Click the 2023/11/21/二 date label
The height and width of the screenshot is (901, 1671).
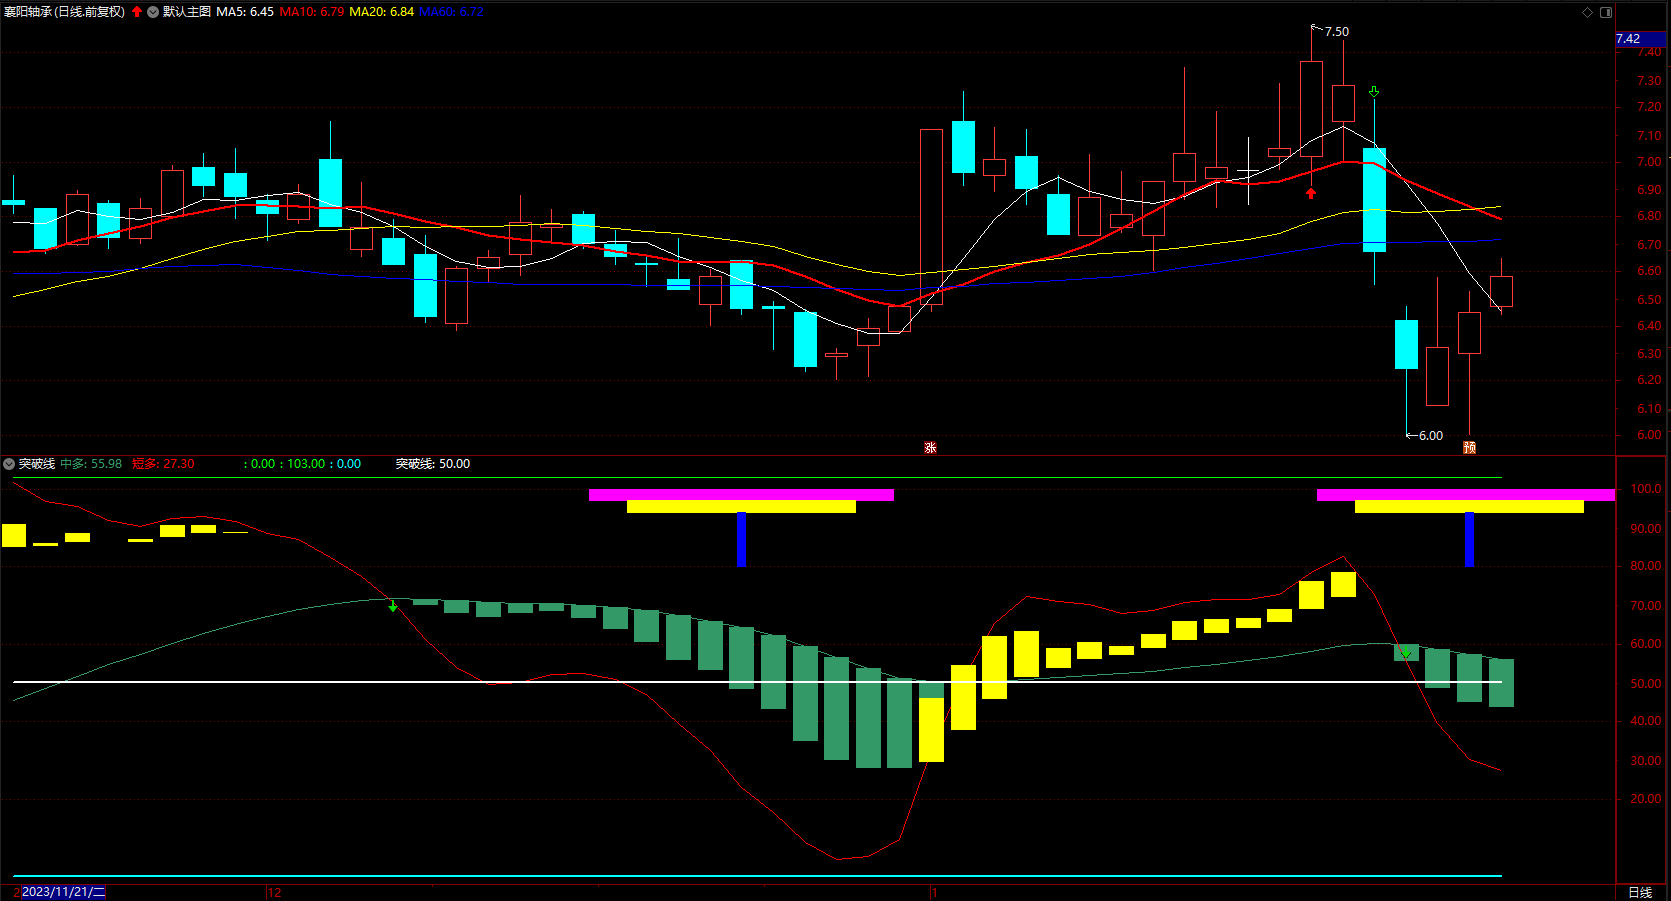(63, 892)
